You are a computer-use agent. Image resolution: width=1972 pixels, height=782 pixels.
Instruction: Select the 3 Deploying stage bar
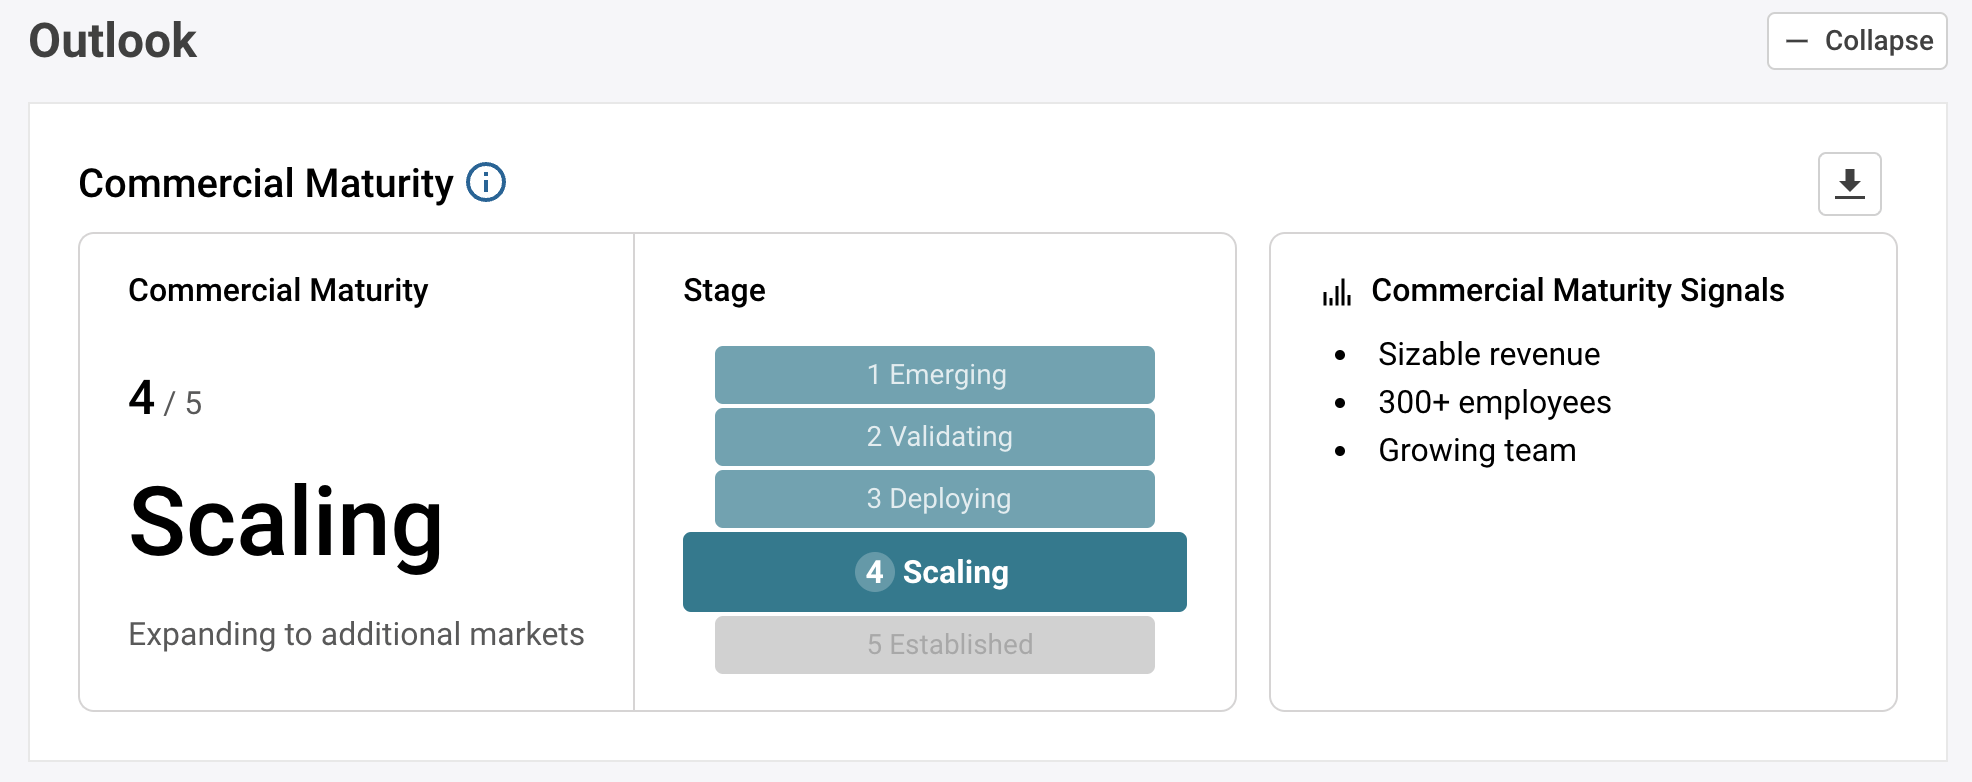pyautogui.click(x=934, y=499)
